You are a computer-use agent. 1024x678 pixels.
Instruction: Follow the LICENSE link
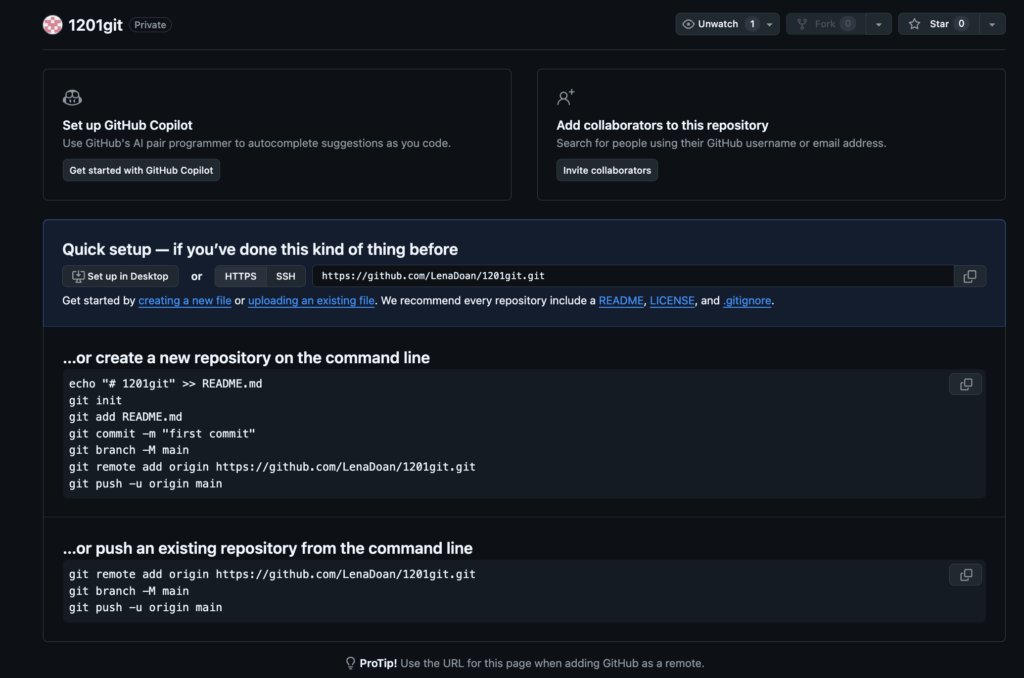(672, 300)
